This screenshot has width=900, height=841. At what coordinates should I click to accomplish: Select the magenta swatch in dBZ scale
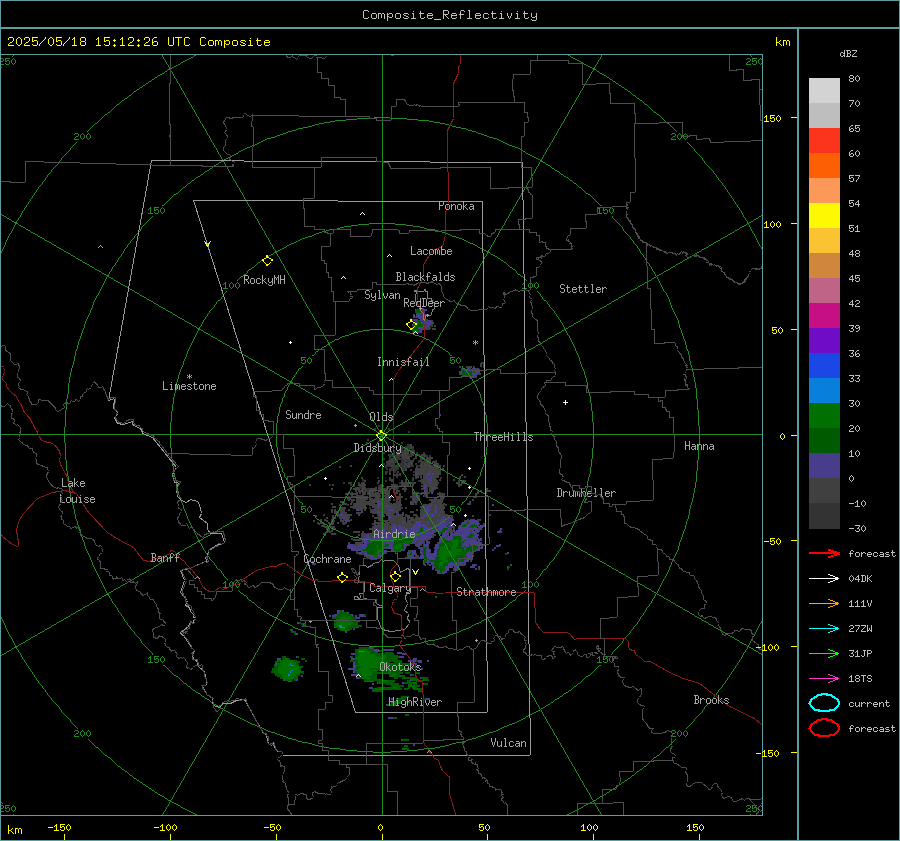pyautogui.click(x=824, y=316)
